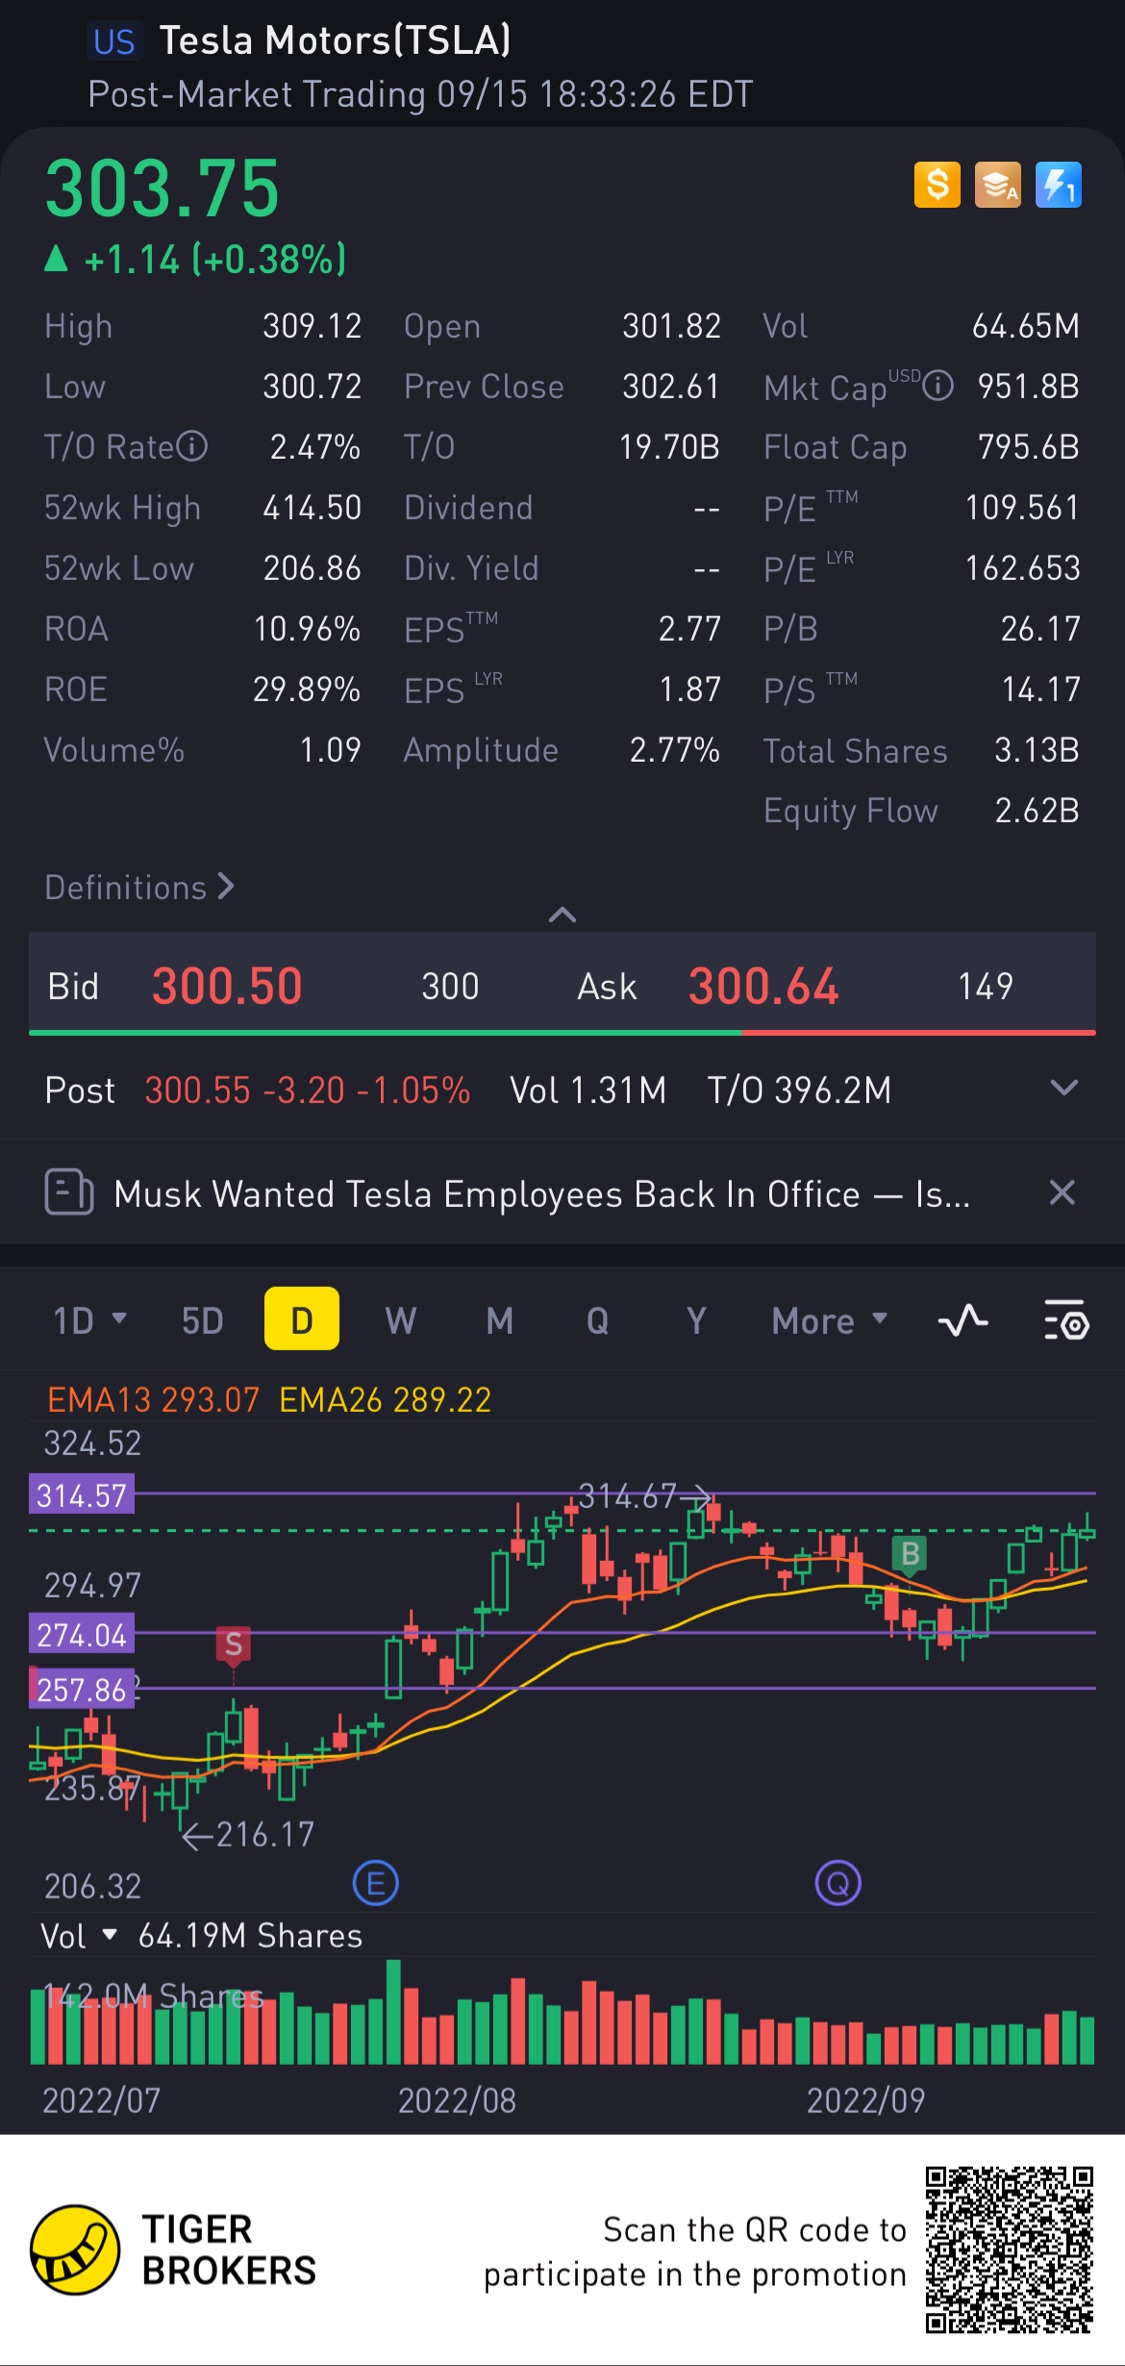Select the 5D chart tab
Image resolution: width=1125 pixels, height=2366 pixels.
[x=202, y=1321]
